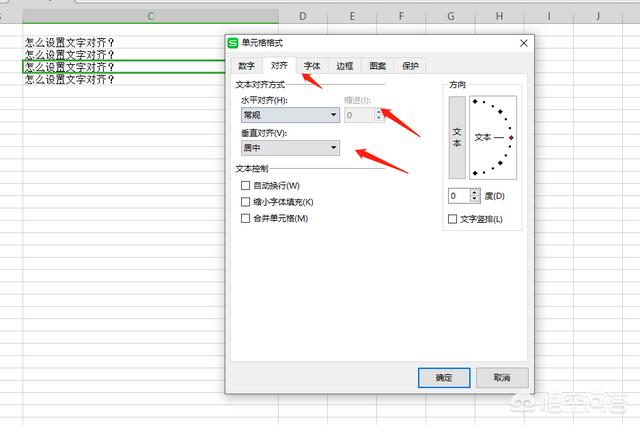The image size is (640, 425).
Task: Switch to the 边框 tab
Action: 345,66
